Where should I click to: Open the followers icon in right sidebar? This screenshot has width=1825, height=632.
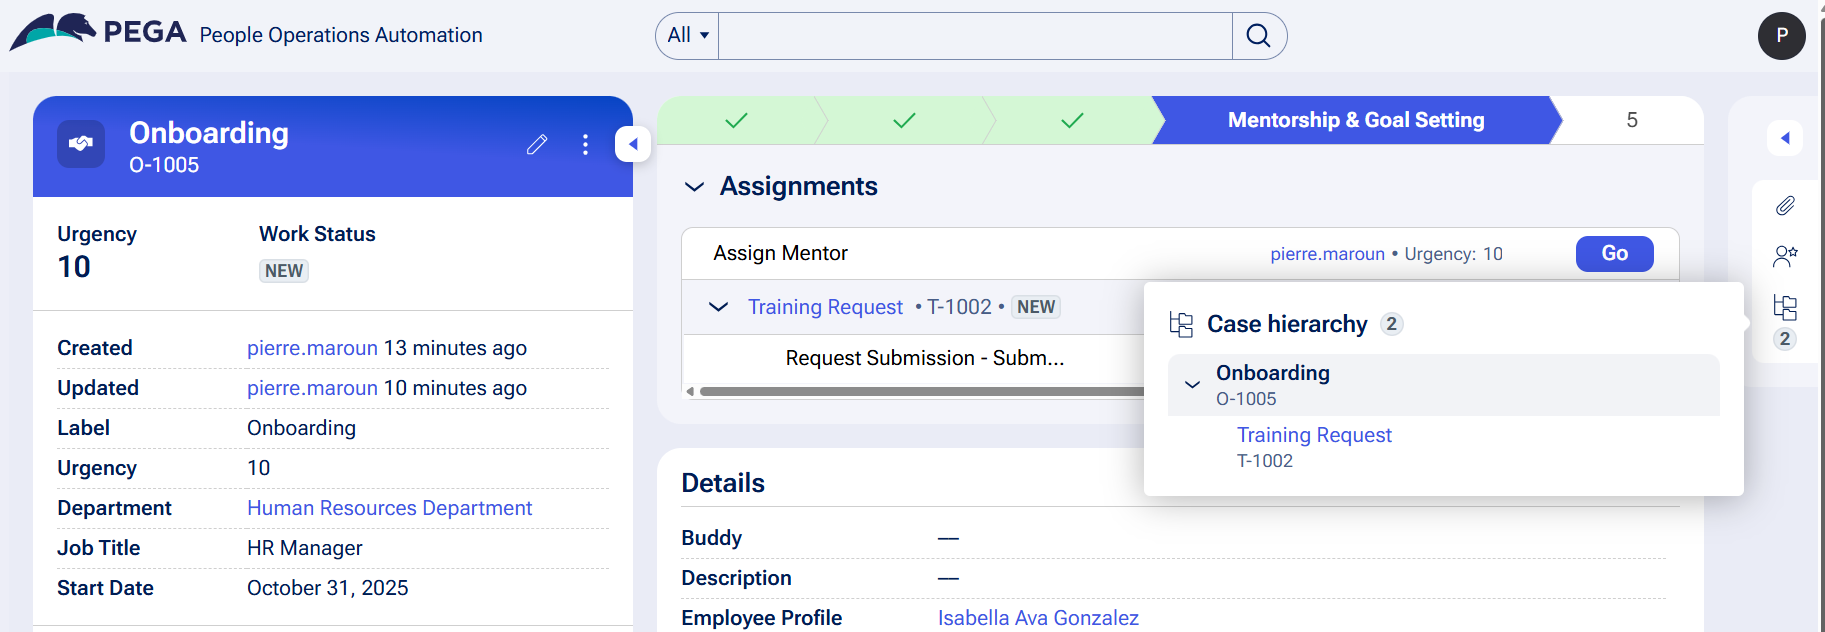pos(1785,256)
